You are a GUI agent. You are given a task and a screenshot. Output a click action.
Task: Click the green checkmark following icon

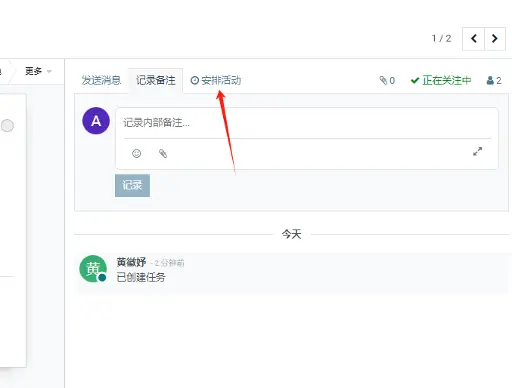415,80
